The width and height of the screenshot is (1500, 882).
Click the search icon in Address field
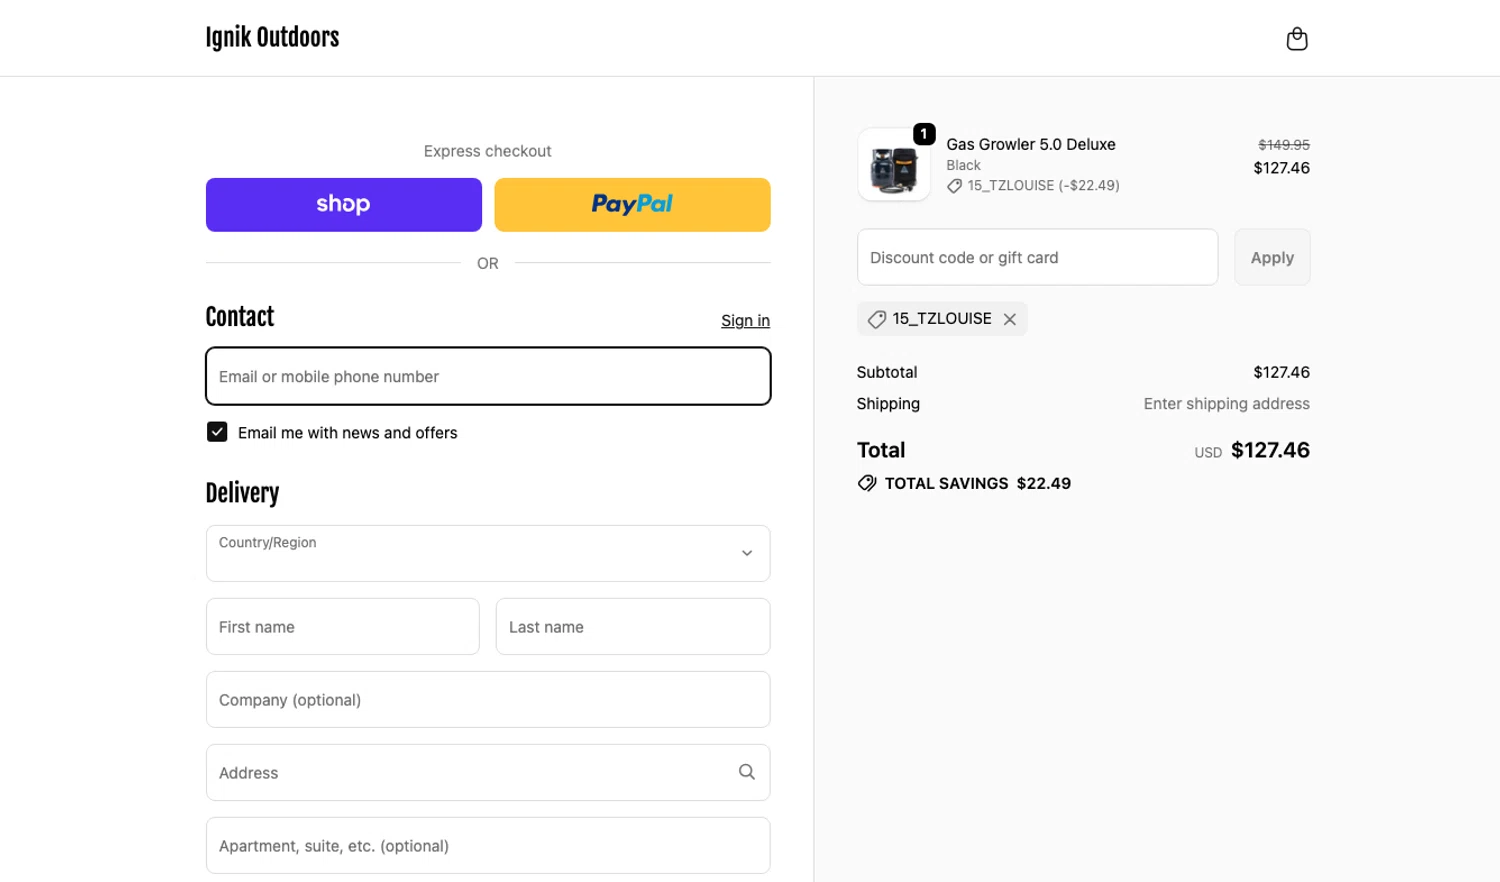(746, 772)
